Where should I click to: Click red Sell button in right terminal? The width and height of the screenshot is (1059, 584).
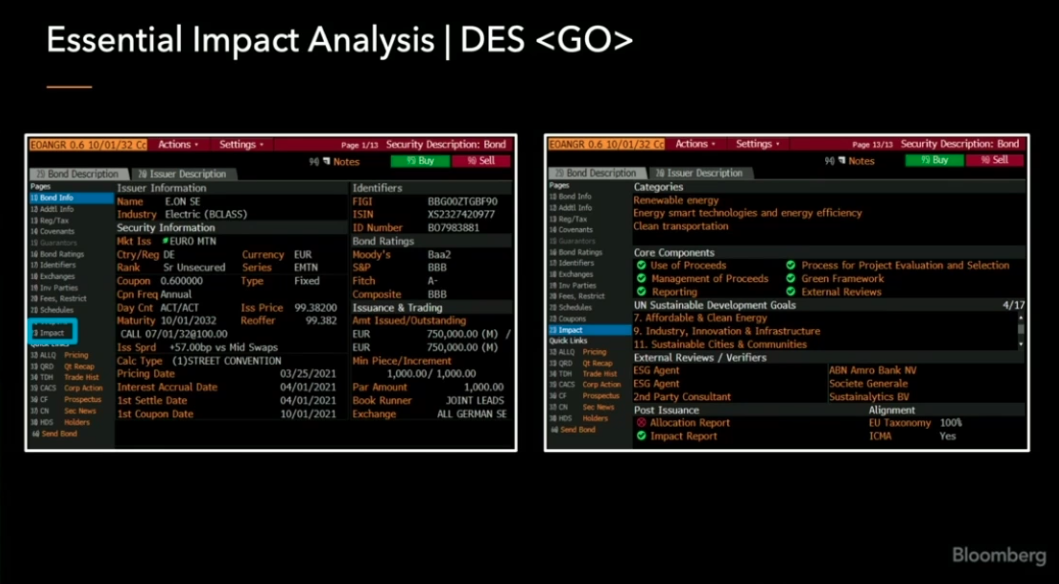pos(996,161)
